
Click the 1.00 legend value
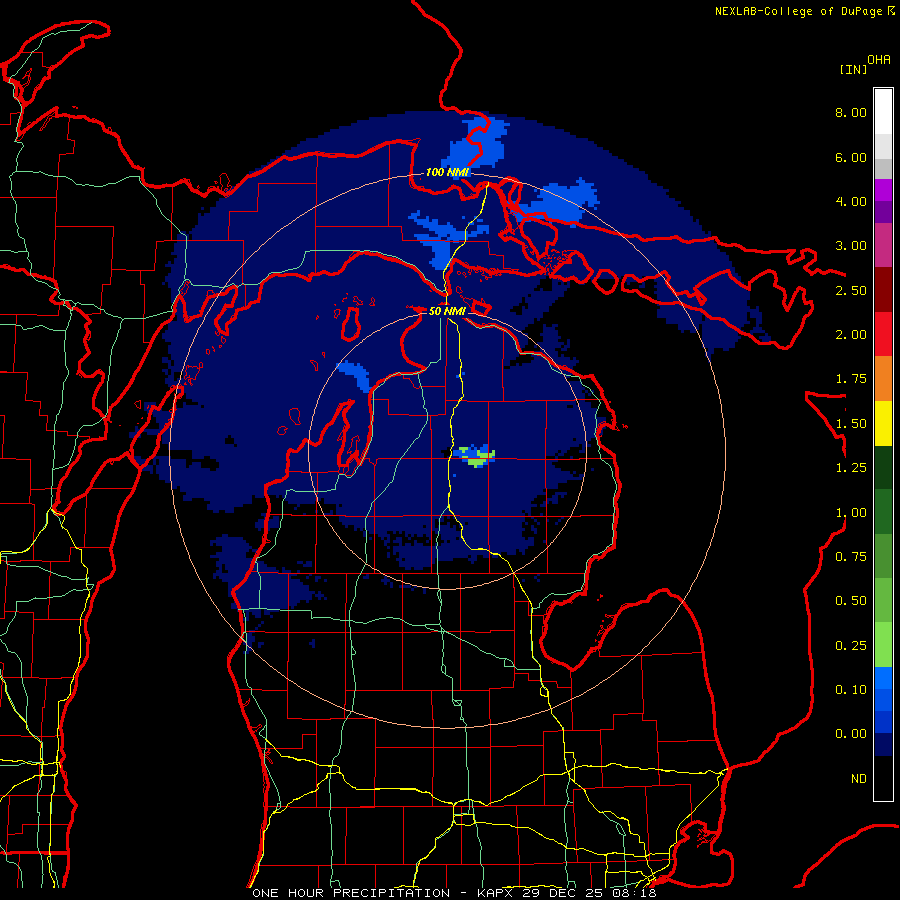click(x=851, y=513)
